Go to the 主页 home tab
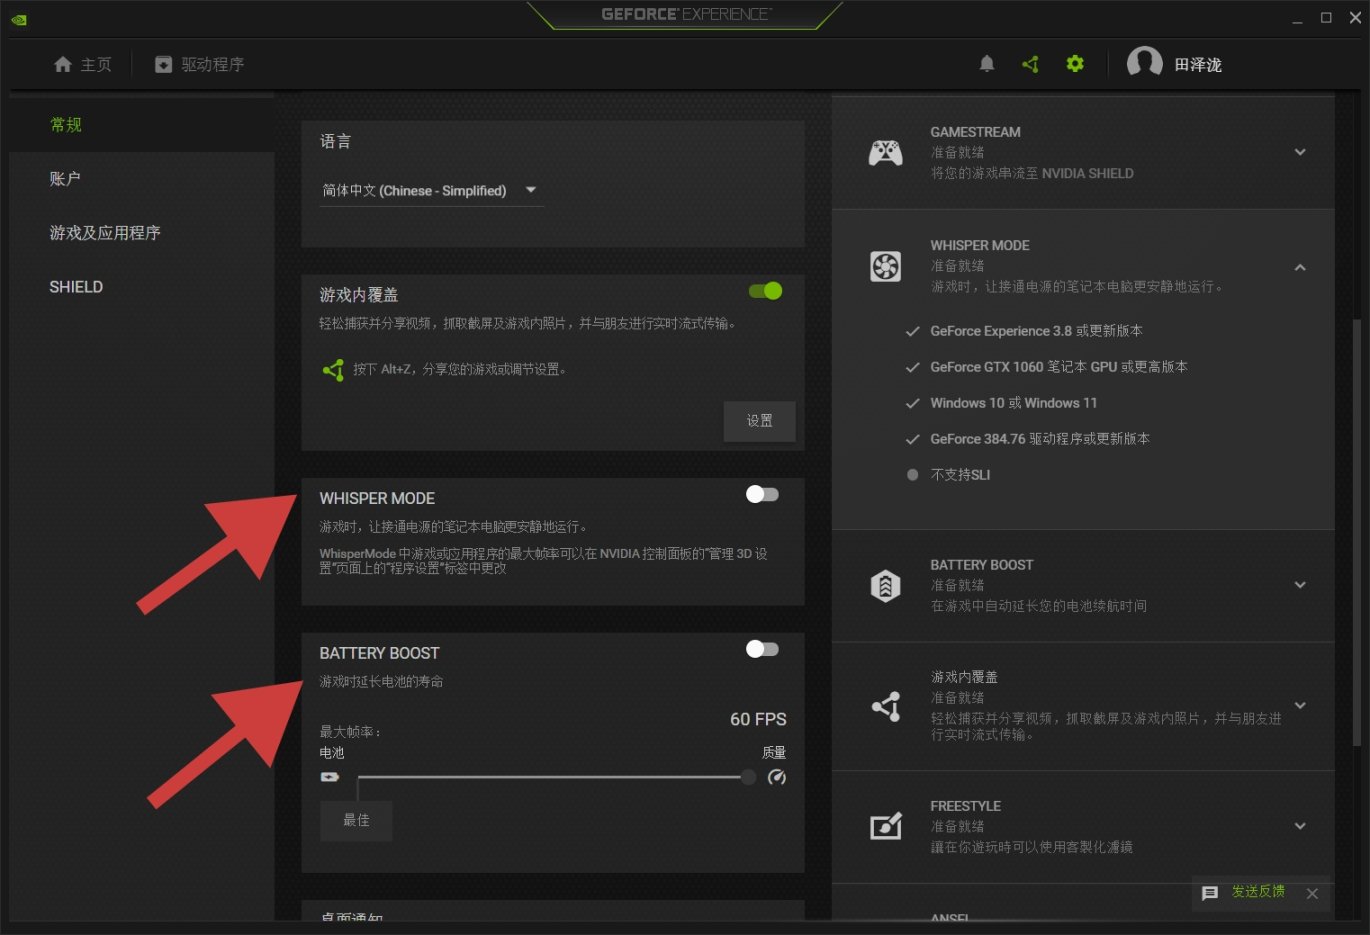1370x935 pixels. click(x=82, y=64)
